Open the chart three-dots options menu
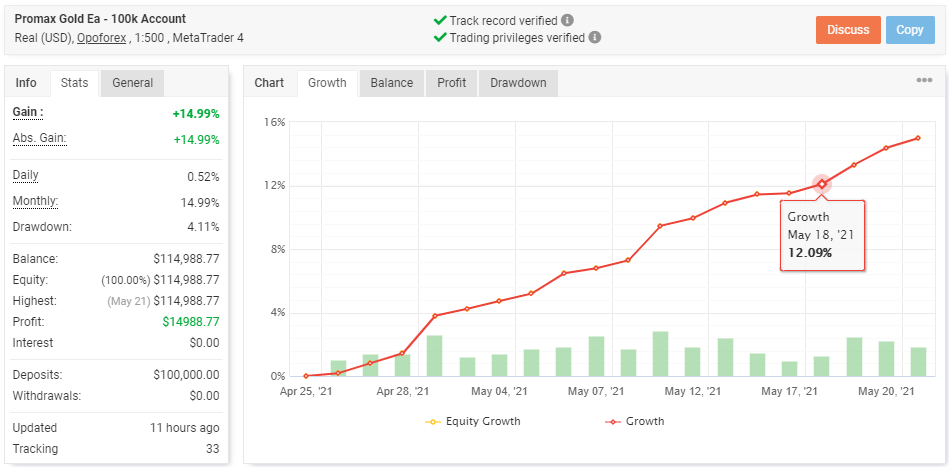Image resolution: width=949 pixels, height=467 pixels. [924, 81]
